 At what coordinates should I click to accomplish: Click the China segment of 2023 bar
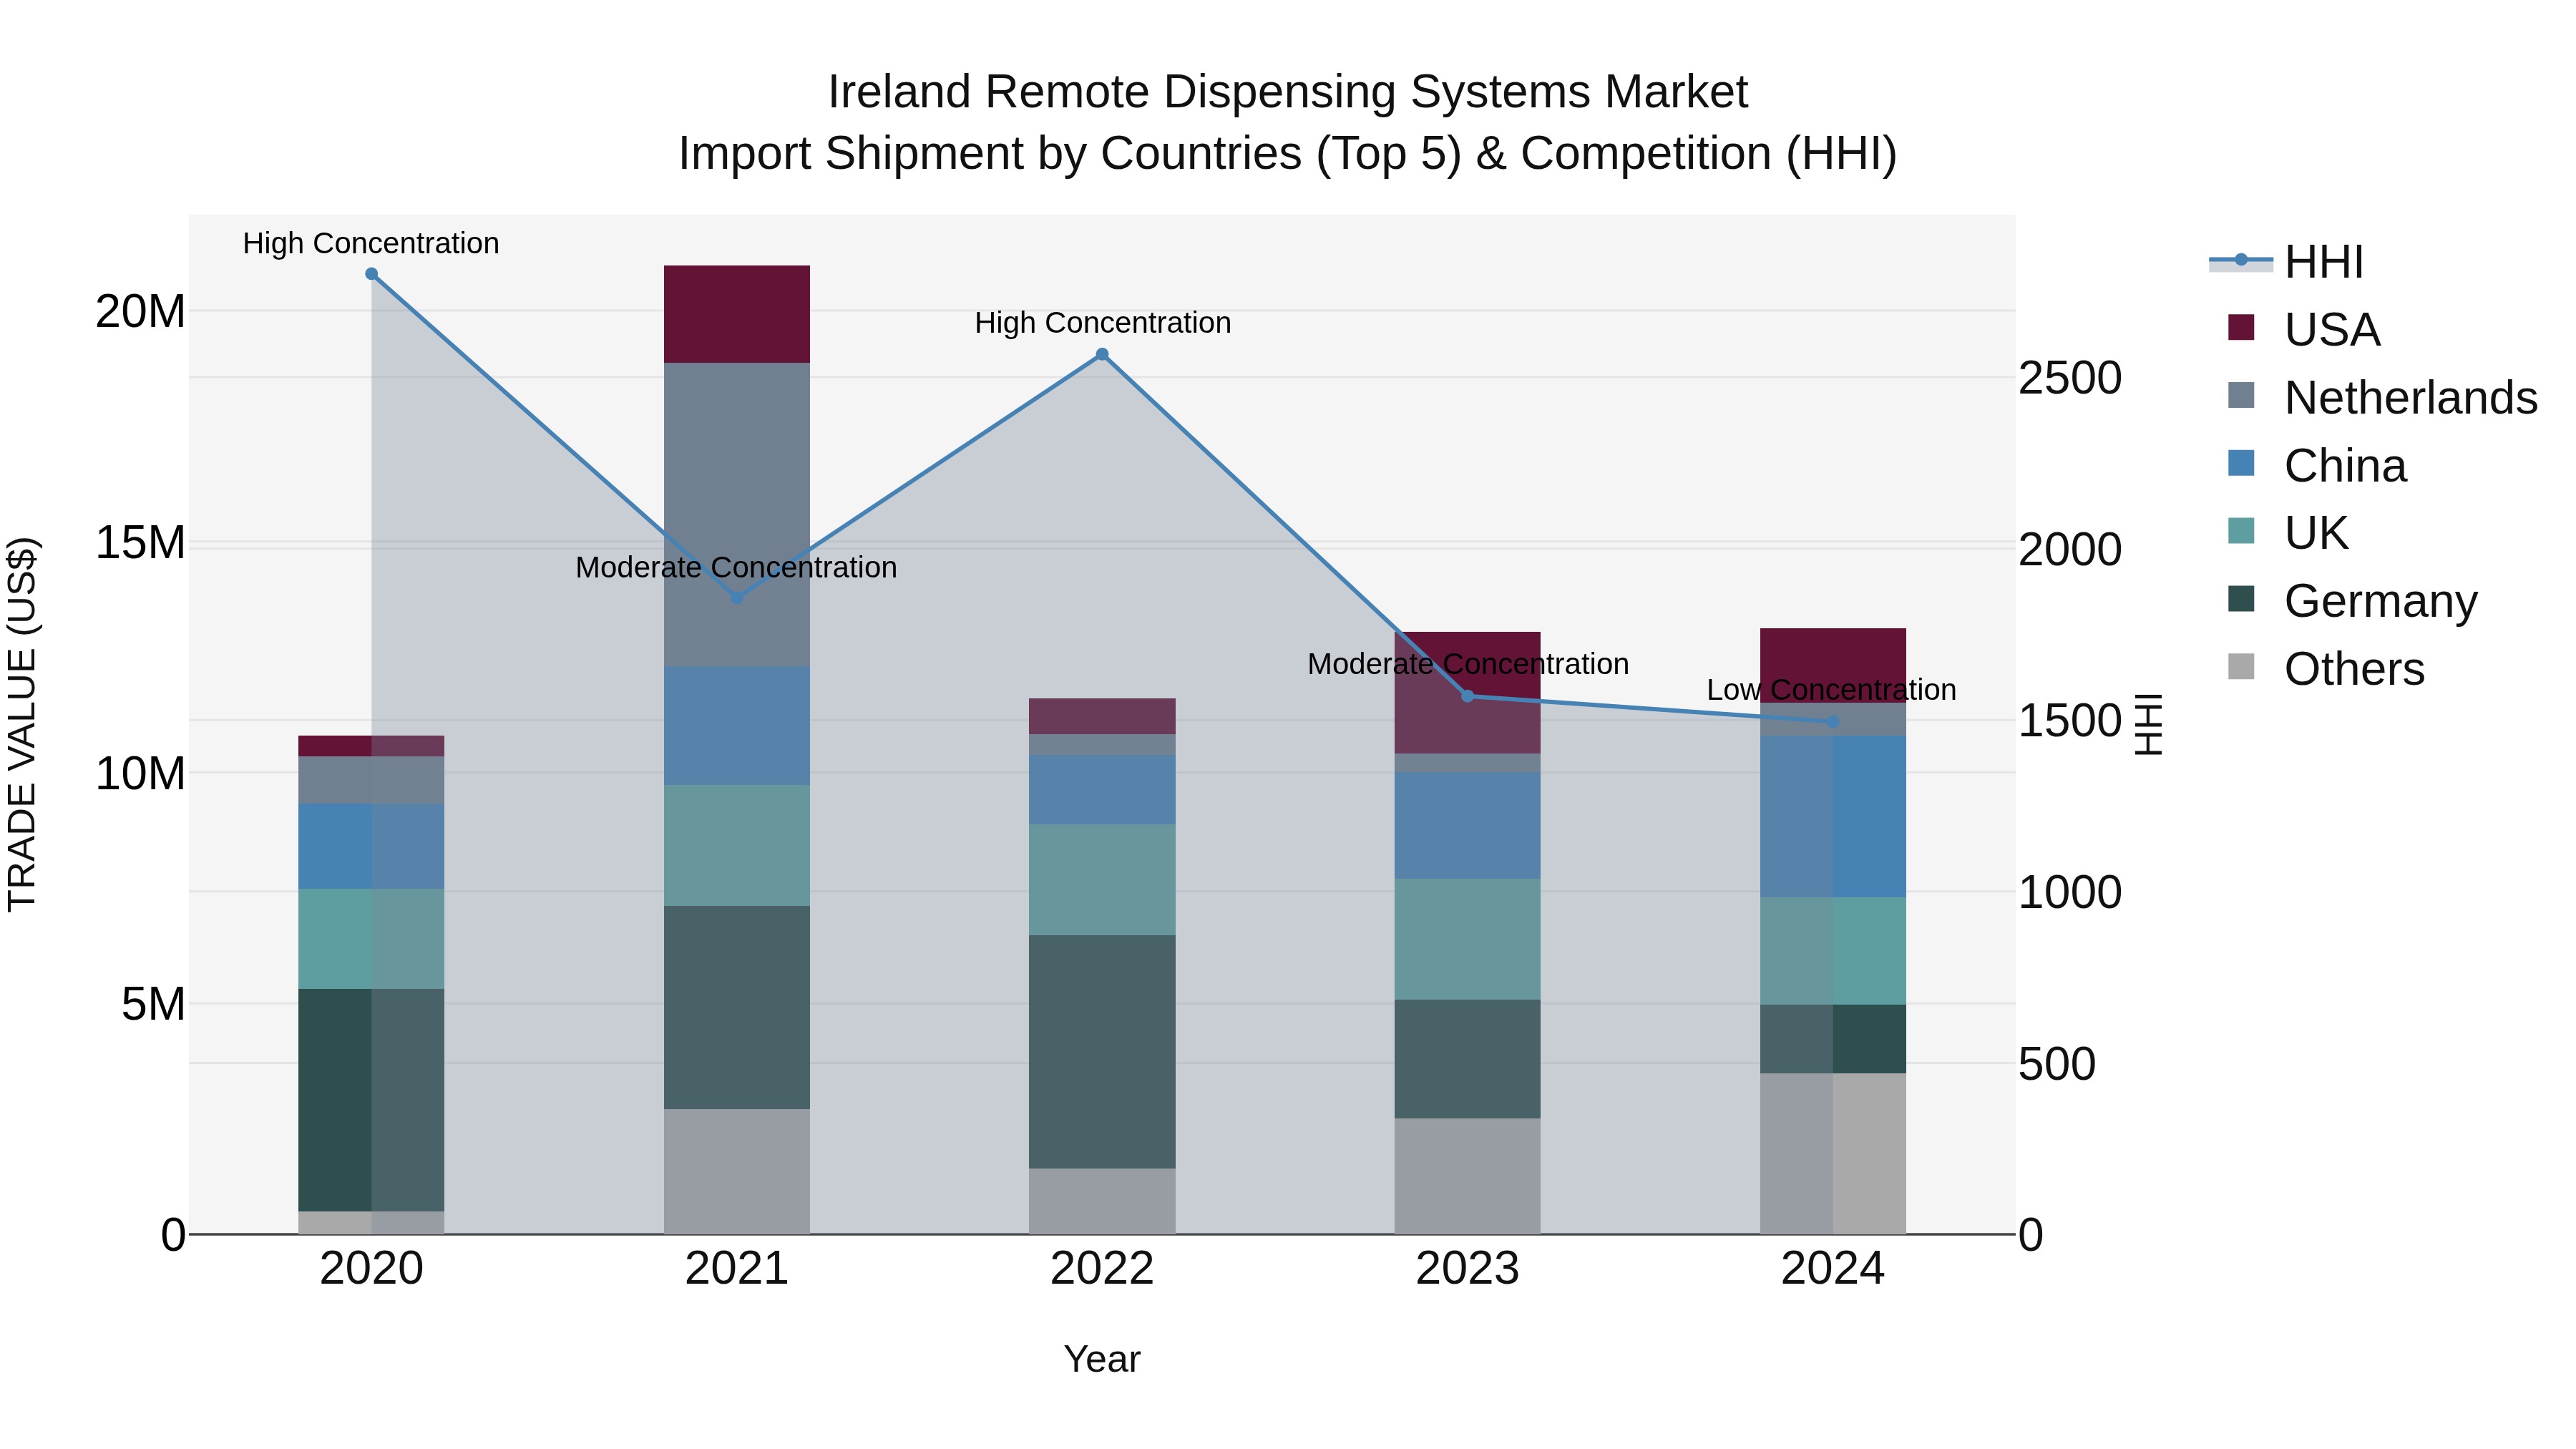coord(1468,826)
